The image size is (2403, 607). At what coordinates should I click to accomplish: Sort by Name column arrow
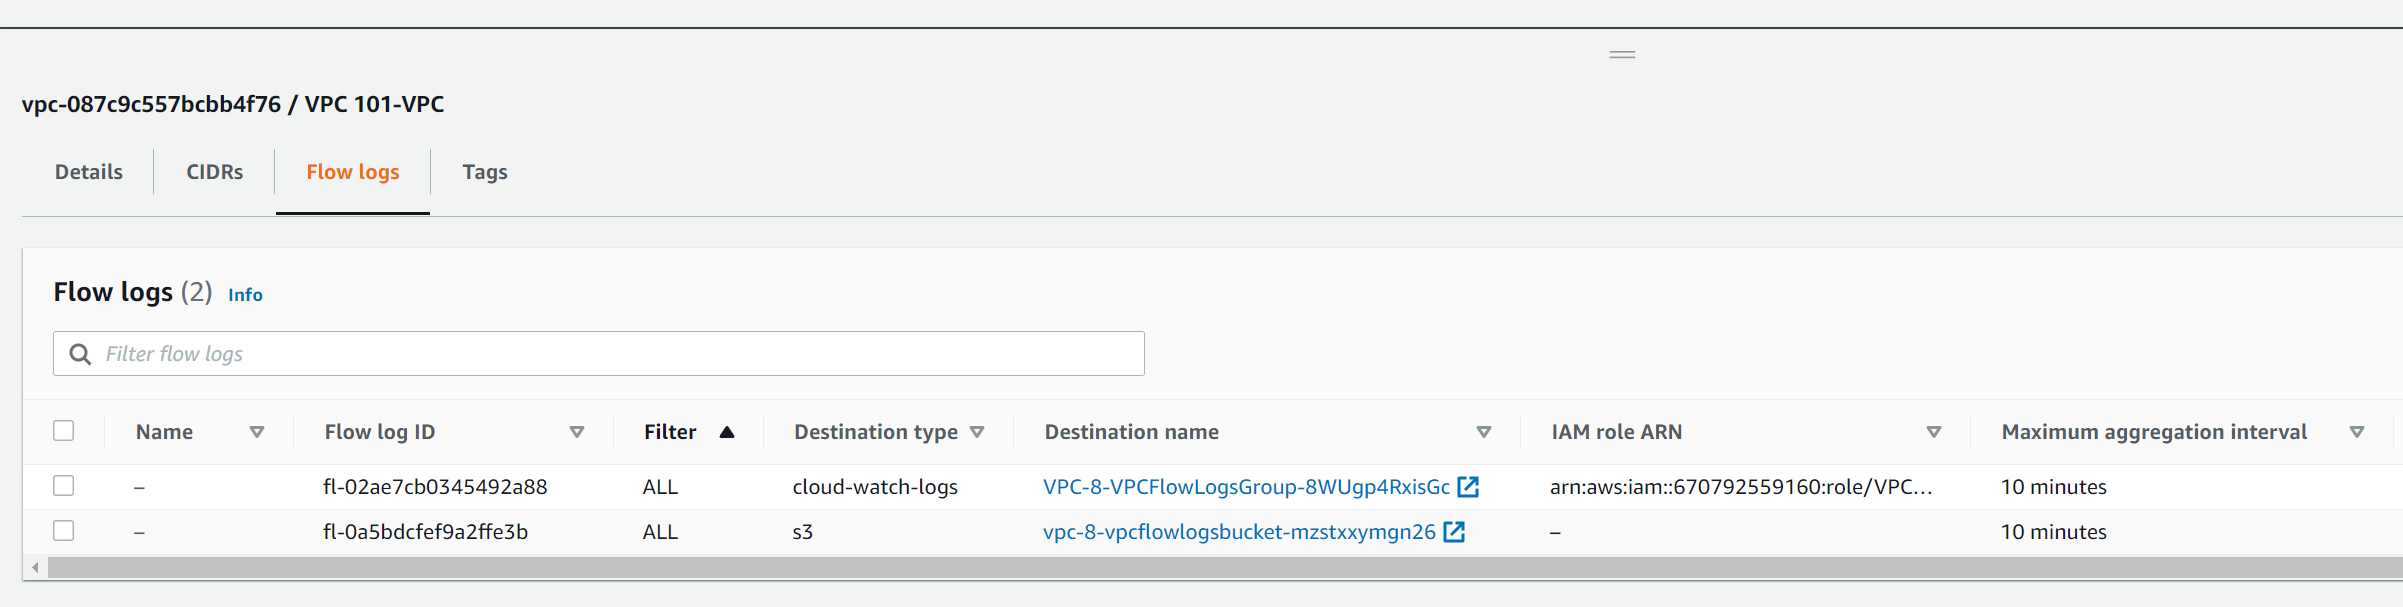click(x=257, y=432)
